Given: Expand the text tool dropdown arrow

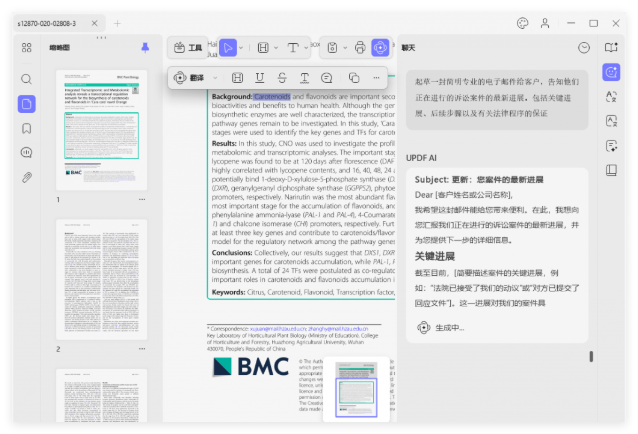Looking at the screenshot, I should click(306, 48).
